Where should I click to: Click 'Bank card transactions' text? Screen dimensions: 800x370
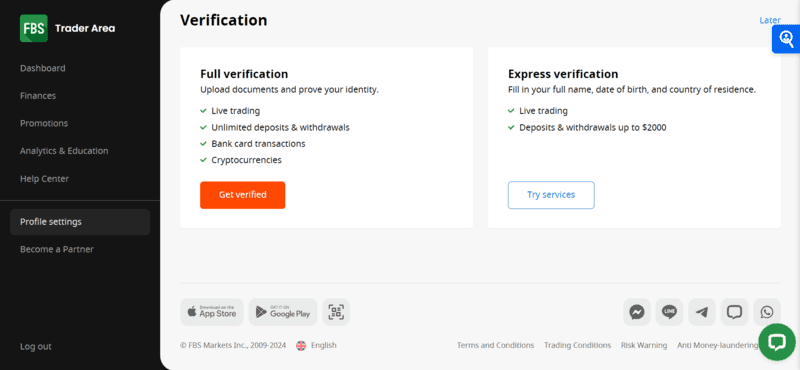tap(258, 144)
